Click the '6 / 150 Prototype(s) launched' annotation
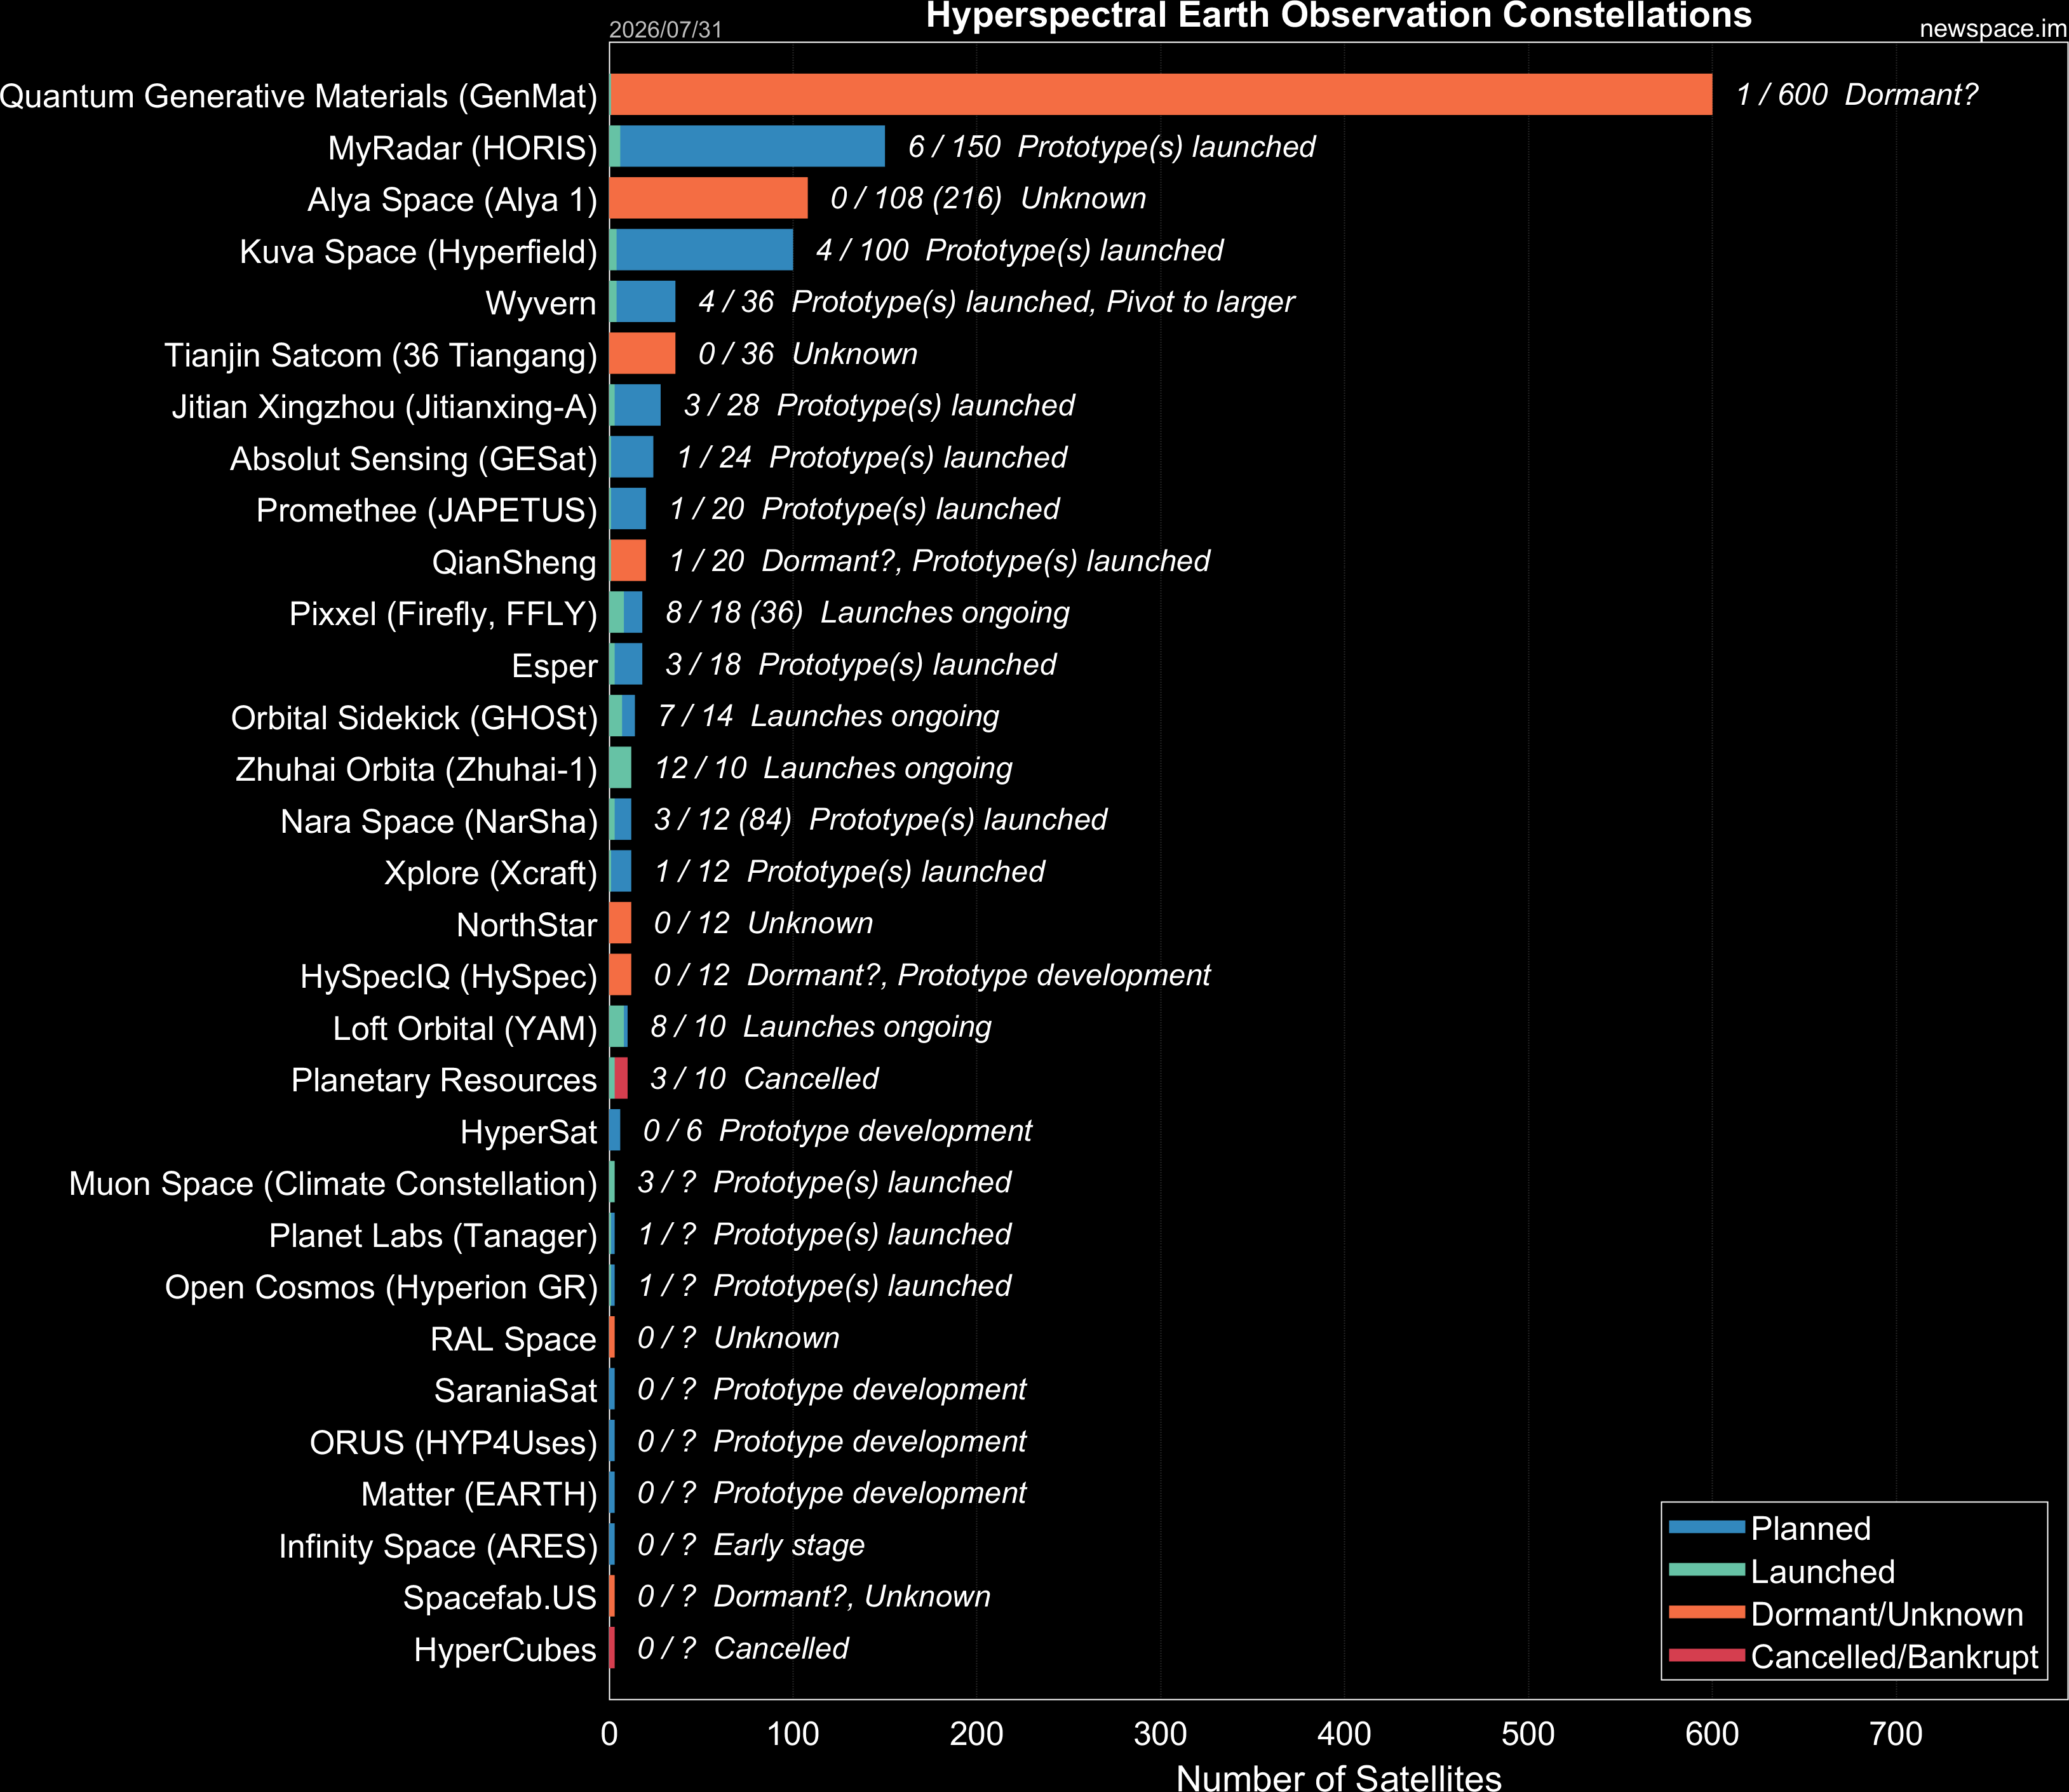Image resolution: width=2069 pixels, height=1792 pixels. [1111, 147]
